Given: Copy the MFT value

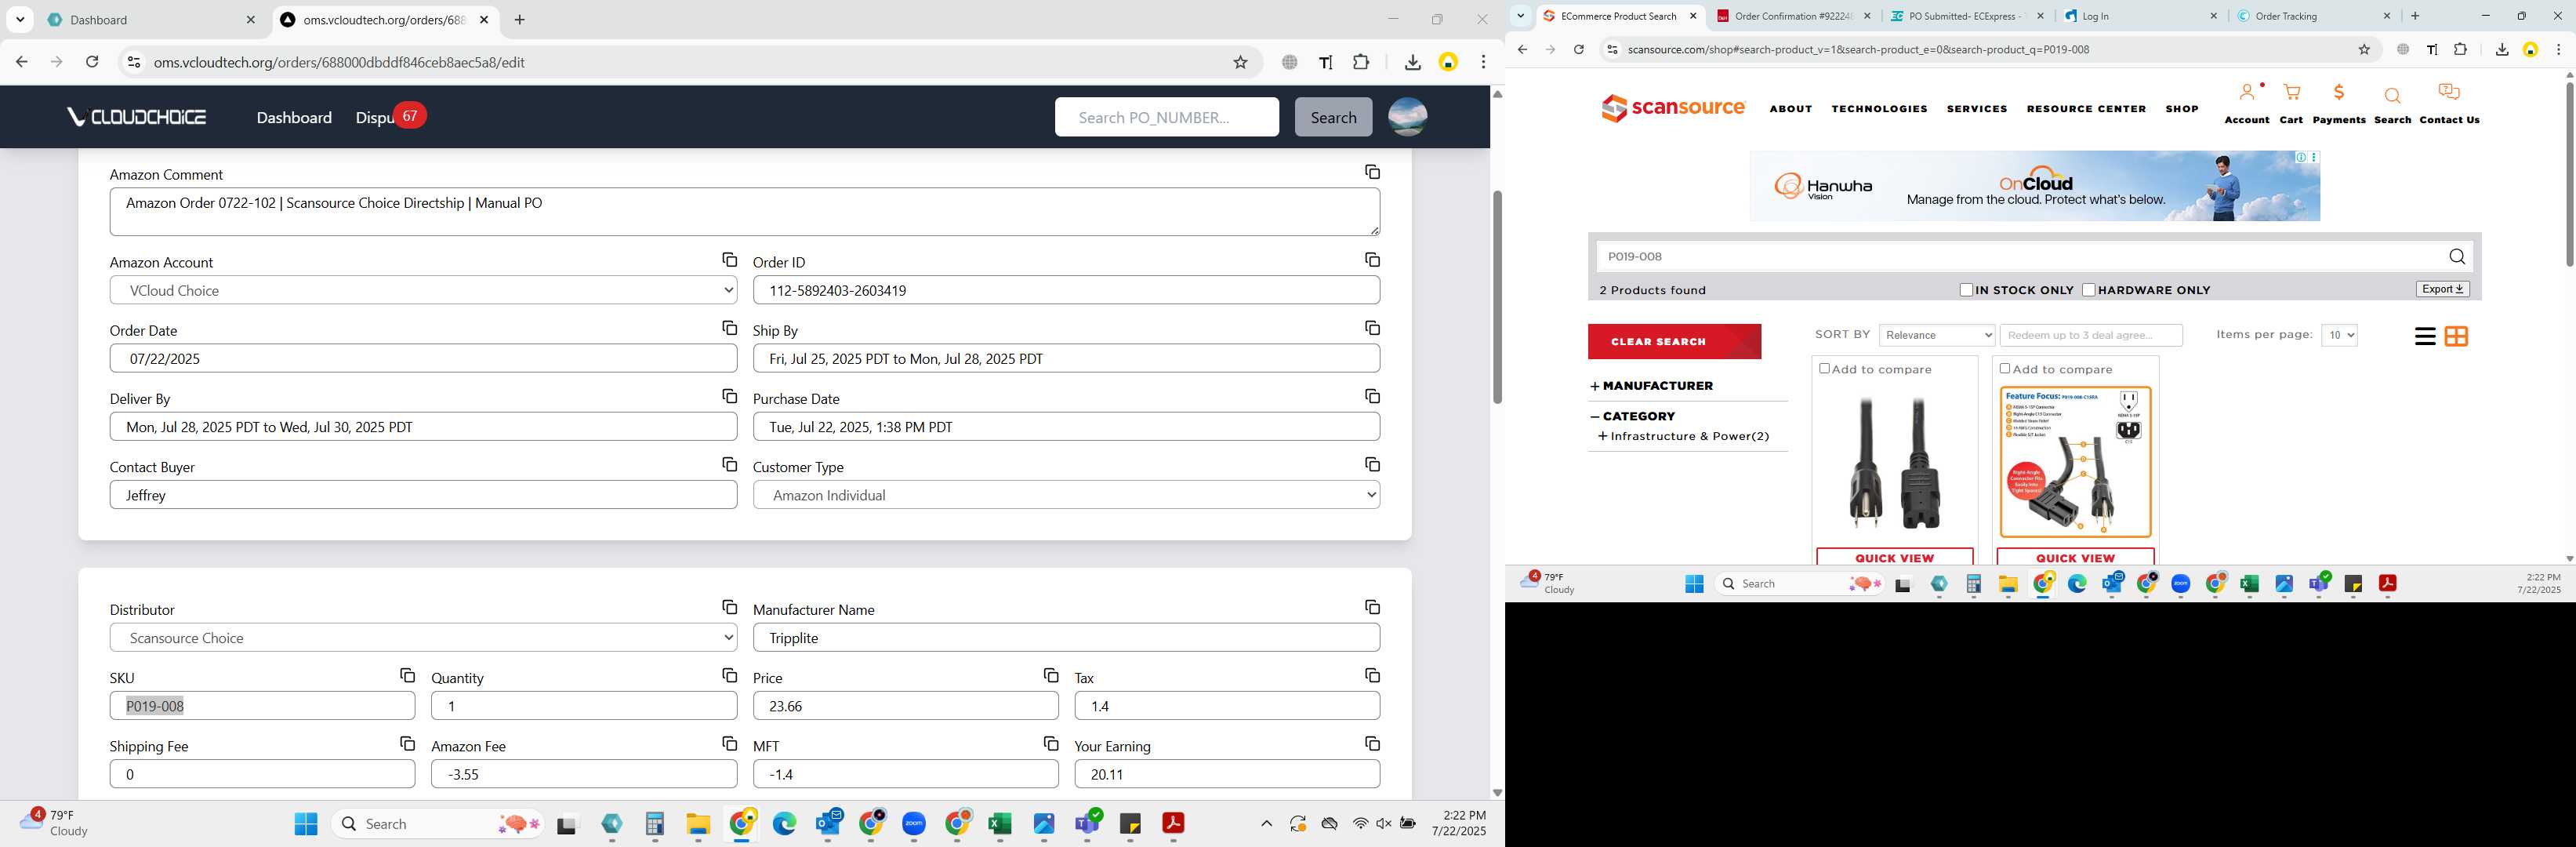Looking at the screenshot, I should coord(1050,743).
